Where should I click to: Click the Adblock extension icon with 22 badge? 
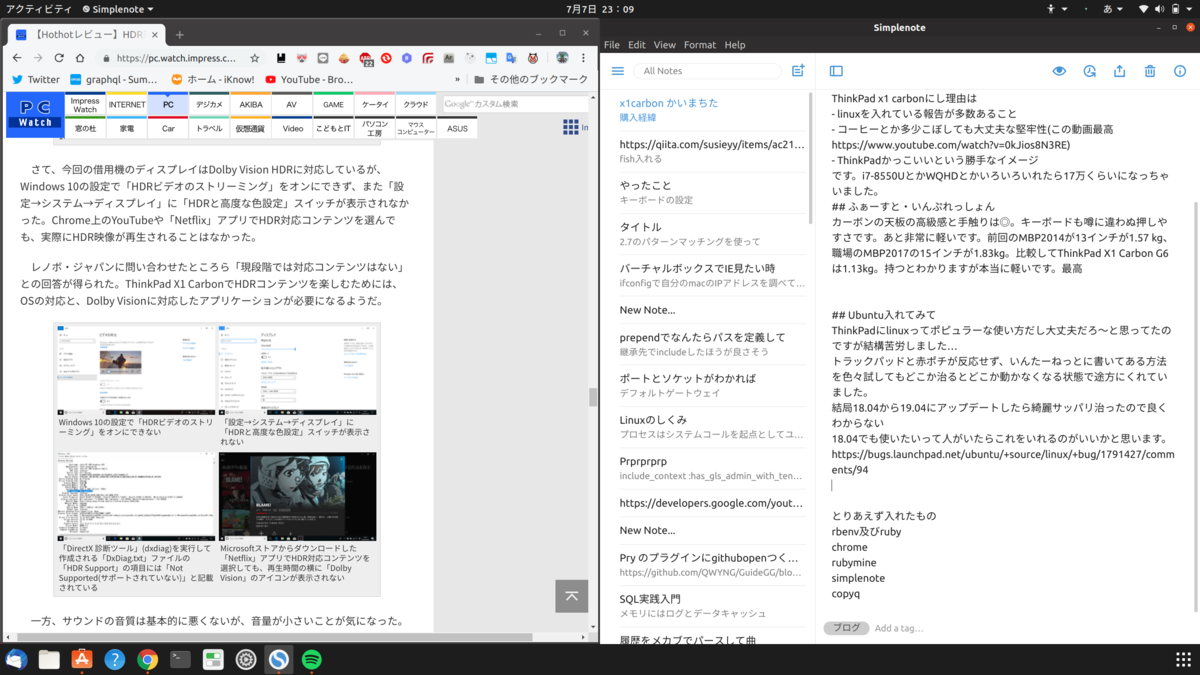coord(366,59)
